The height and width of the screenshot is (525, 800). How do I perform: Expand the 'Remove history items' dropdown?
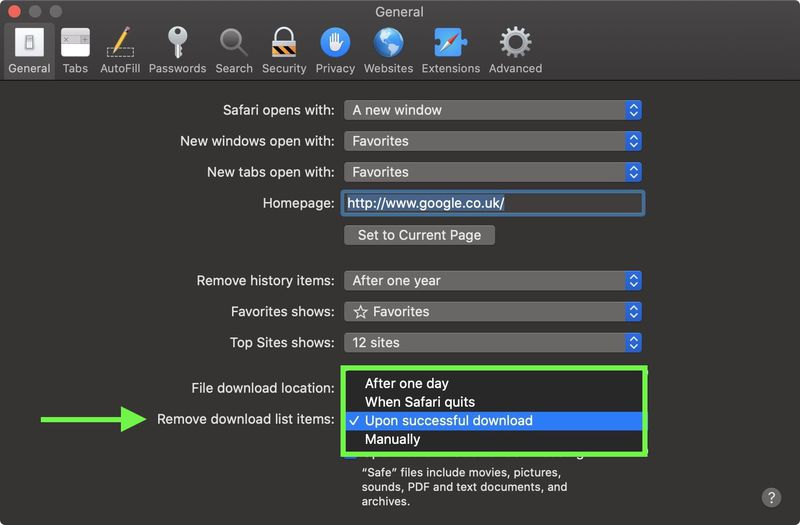click(493, 281)
